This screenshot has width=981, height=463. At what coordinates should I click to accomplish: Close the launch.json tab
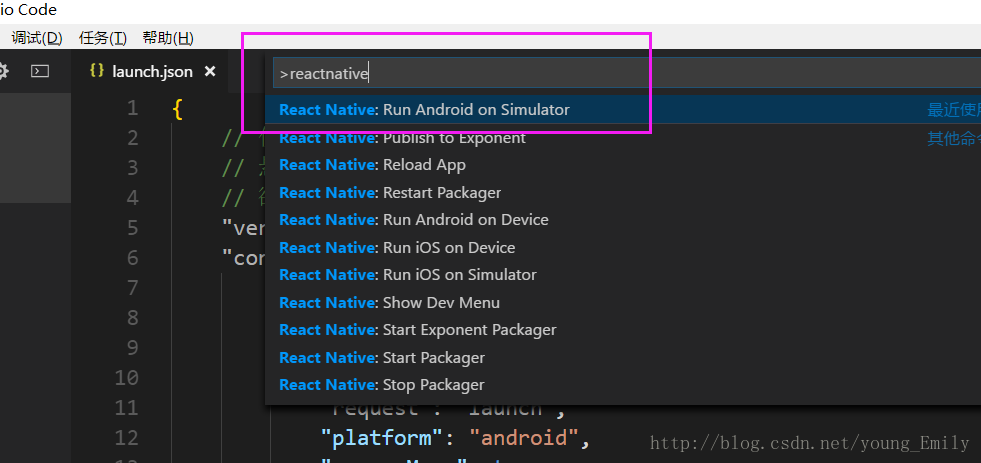point(210,71)
